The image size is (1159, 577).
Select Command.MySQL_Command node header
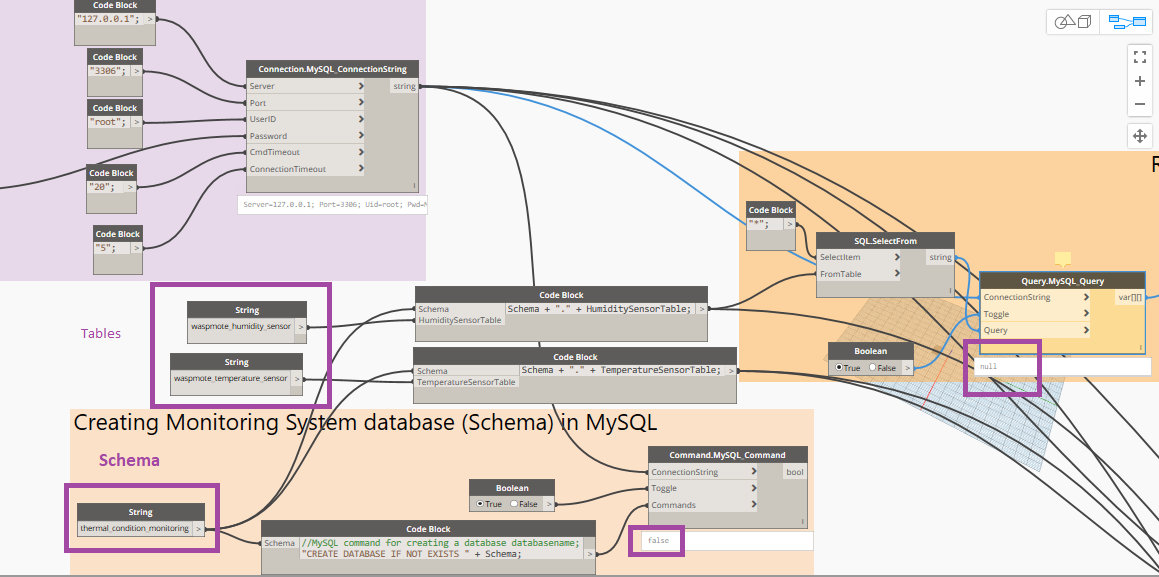(x=727, y=454)
